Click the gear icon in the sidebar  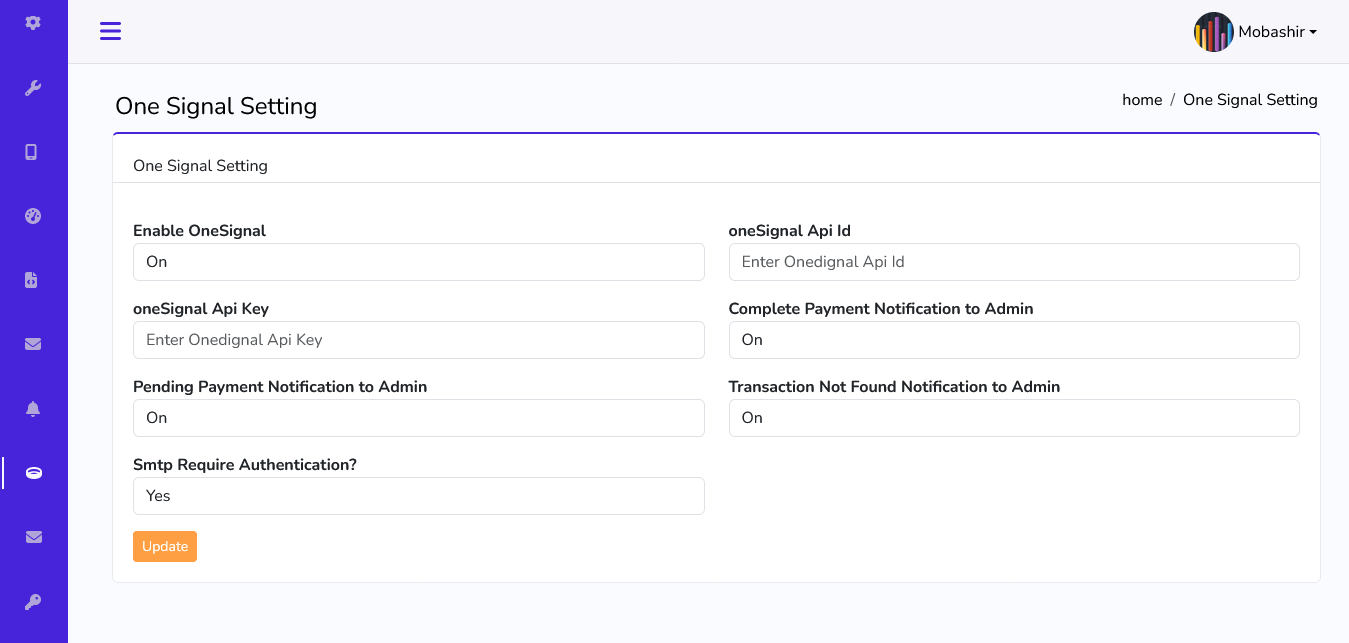pos(33,22)
